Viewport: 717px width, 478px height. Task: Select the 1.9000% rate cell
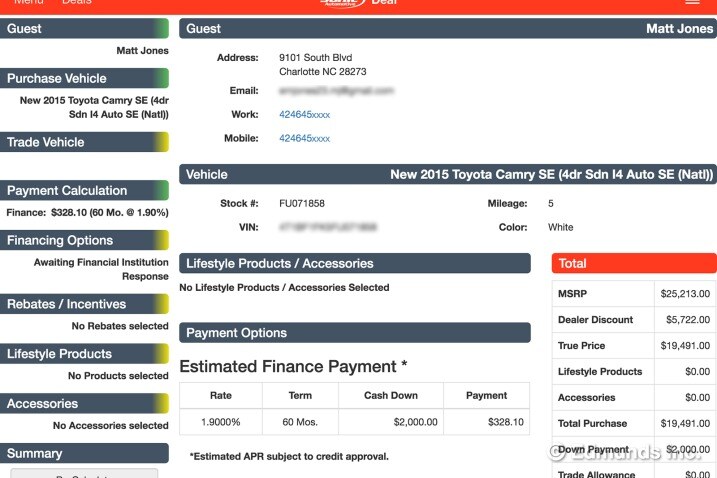tap(221, 422)
